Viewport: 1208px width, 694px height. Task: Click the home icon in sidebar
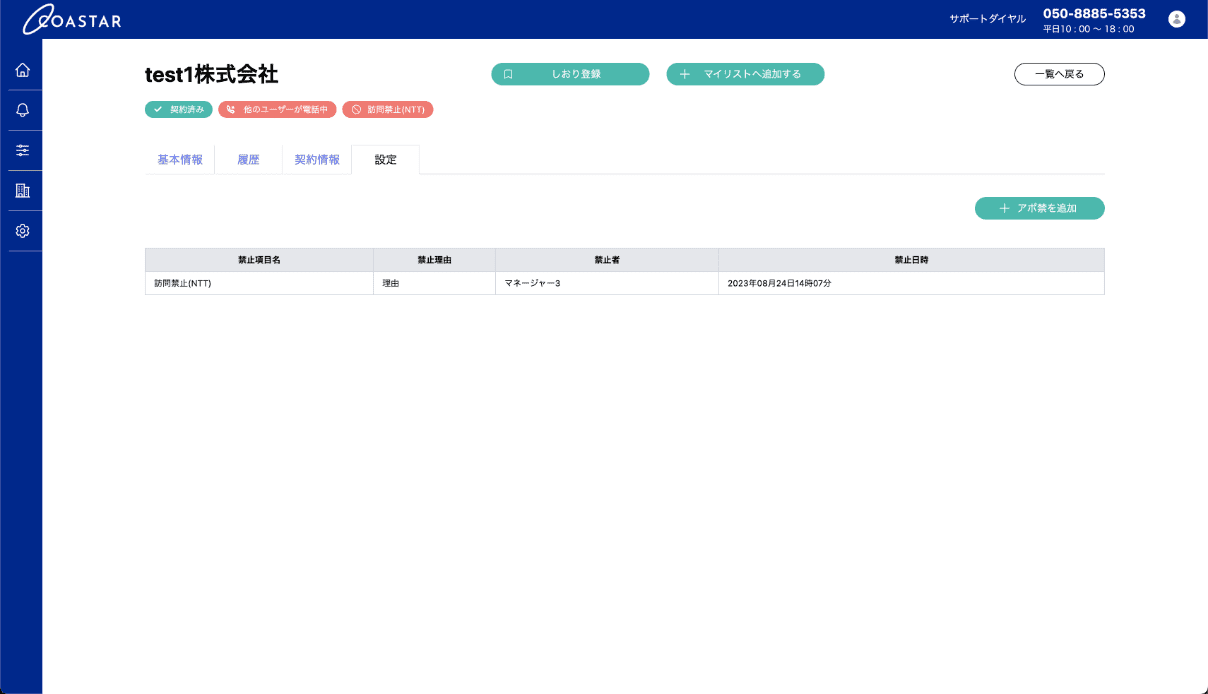(22, 70)
